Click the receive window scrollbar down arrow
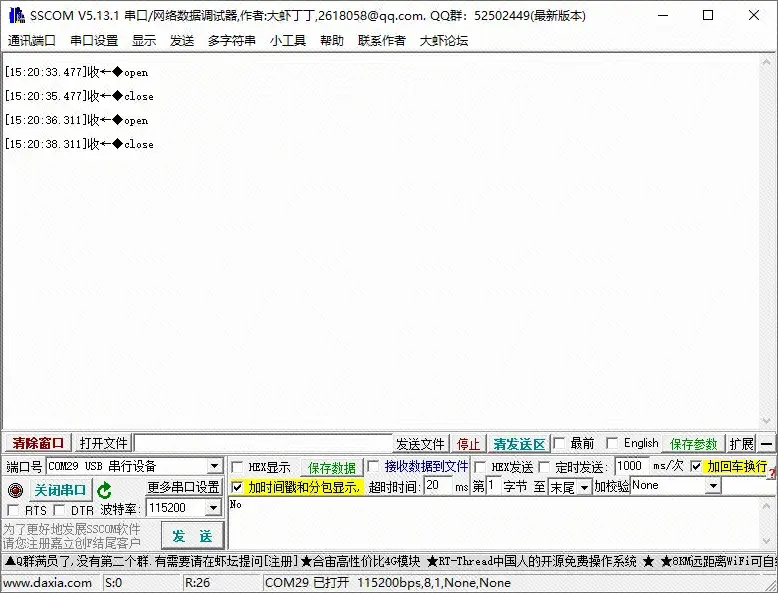This screenshot has width=778, height=593. point(767,421)
